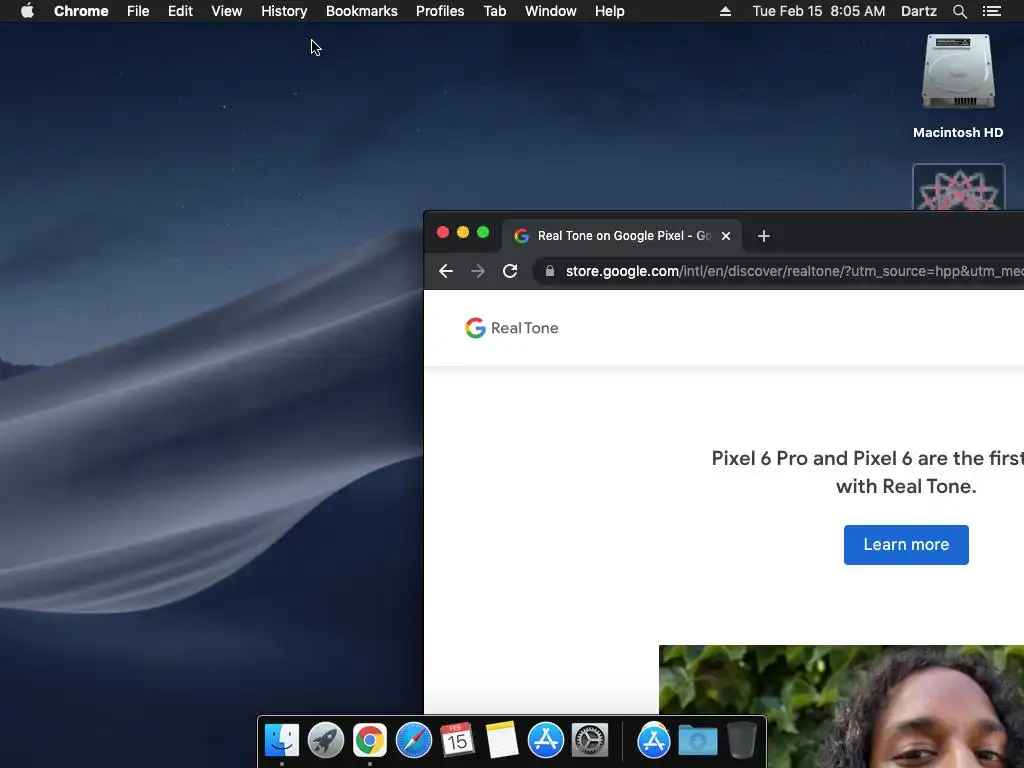Image resolution: width=1024 pixels, height=768 pixels.
Task: Open Notes from the Dock
Action: tap(502, 740)
